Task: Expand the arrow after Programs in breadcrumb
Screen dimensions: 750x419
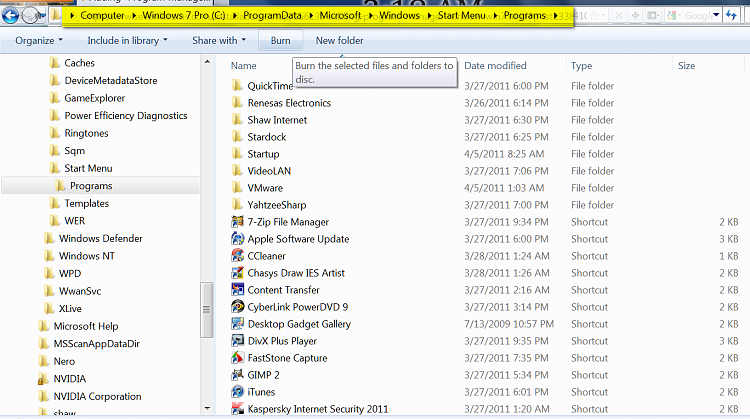Action: 555,16
